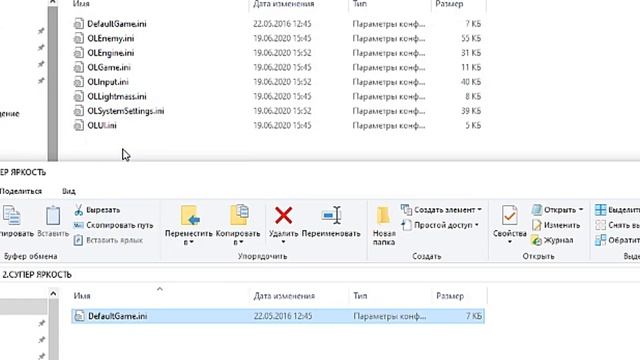The height and width of the screenshot is (360, 640).
Task: Select DefaultGame.ini name in upper window
Action: tap(117, 24)
